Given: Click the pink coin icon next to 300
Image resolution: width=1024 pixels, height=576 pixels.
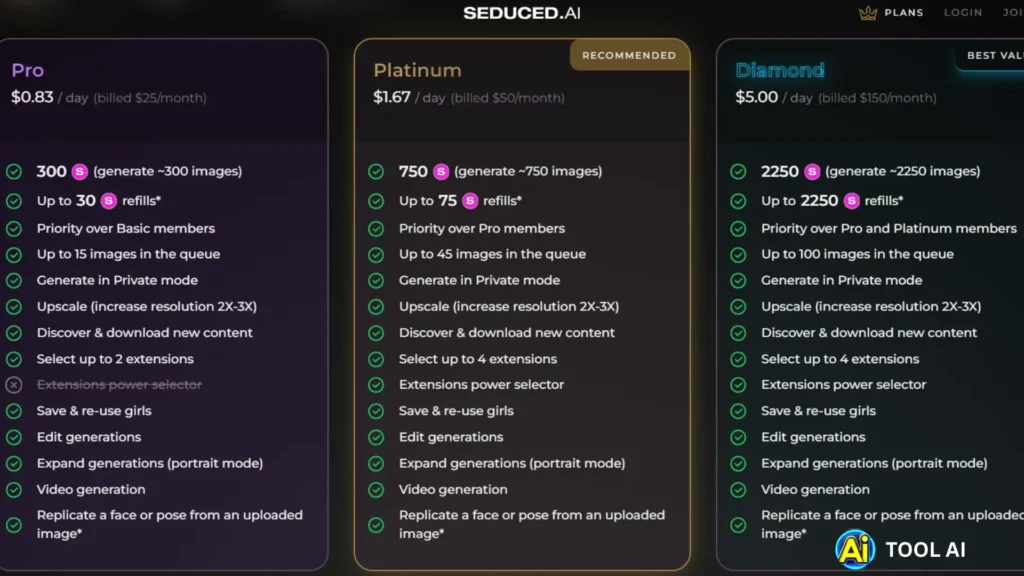Looking at the screenshot, I should tap(78, 171).
